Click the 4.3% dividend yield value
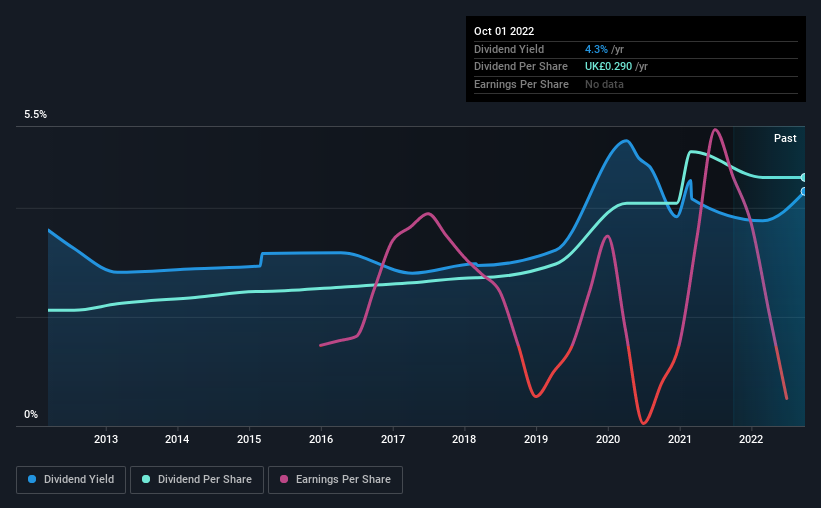Viewport: 821px width, 508px height. pyautogui.click(x=596, y=49)
